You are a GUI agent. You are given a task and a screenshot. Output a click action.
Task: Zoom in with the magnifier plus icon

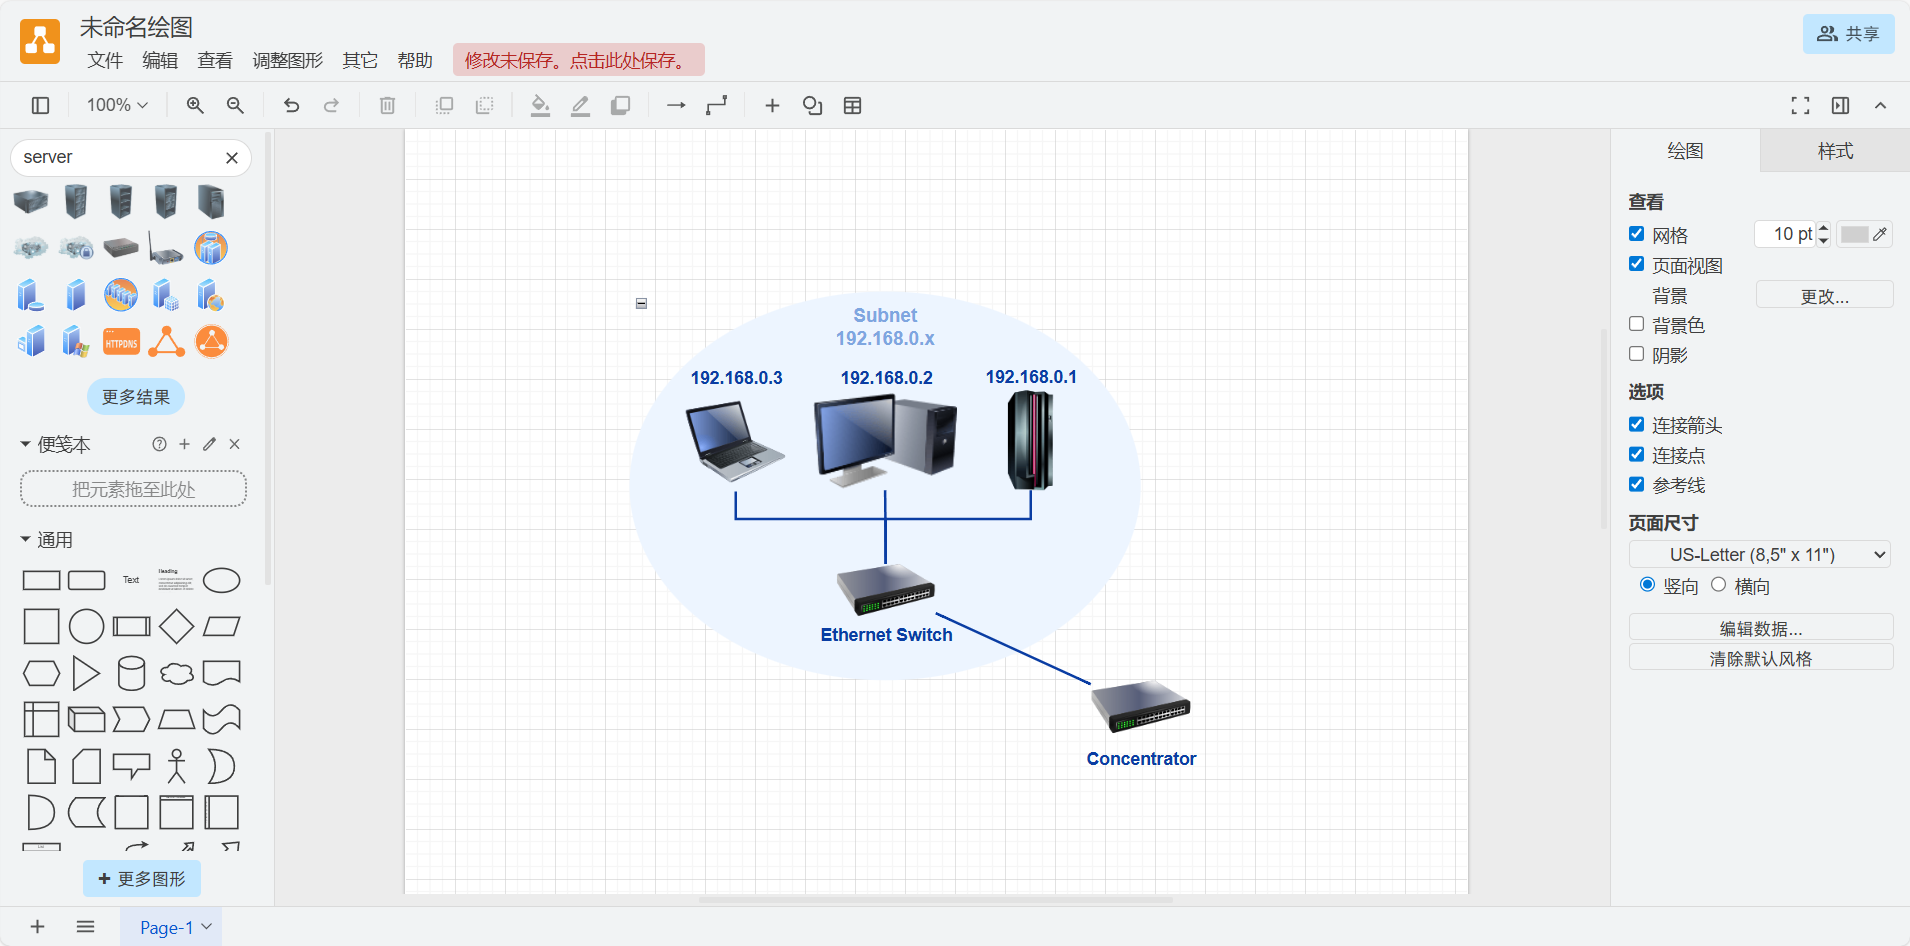click(x=195, y=105)
